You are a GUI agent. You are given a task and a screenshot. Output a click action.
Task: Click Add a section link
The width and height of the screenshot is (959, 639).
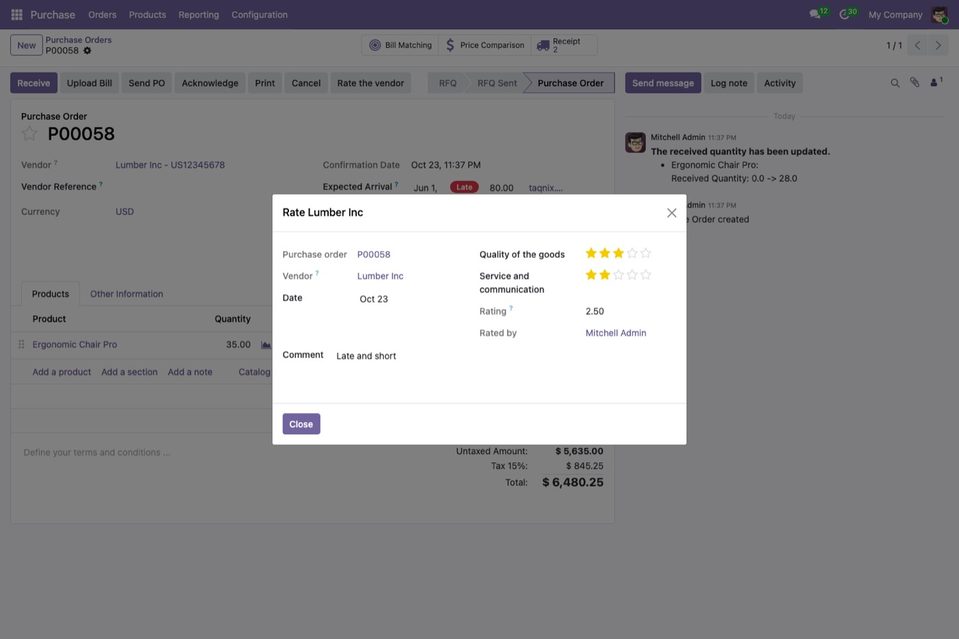130,372
